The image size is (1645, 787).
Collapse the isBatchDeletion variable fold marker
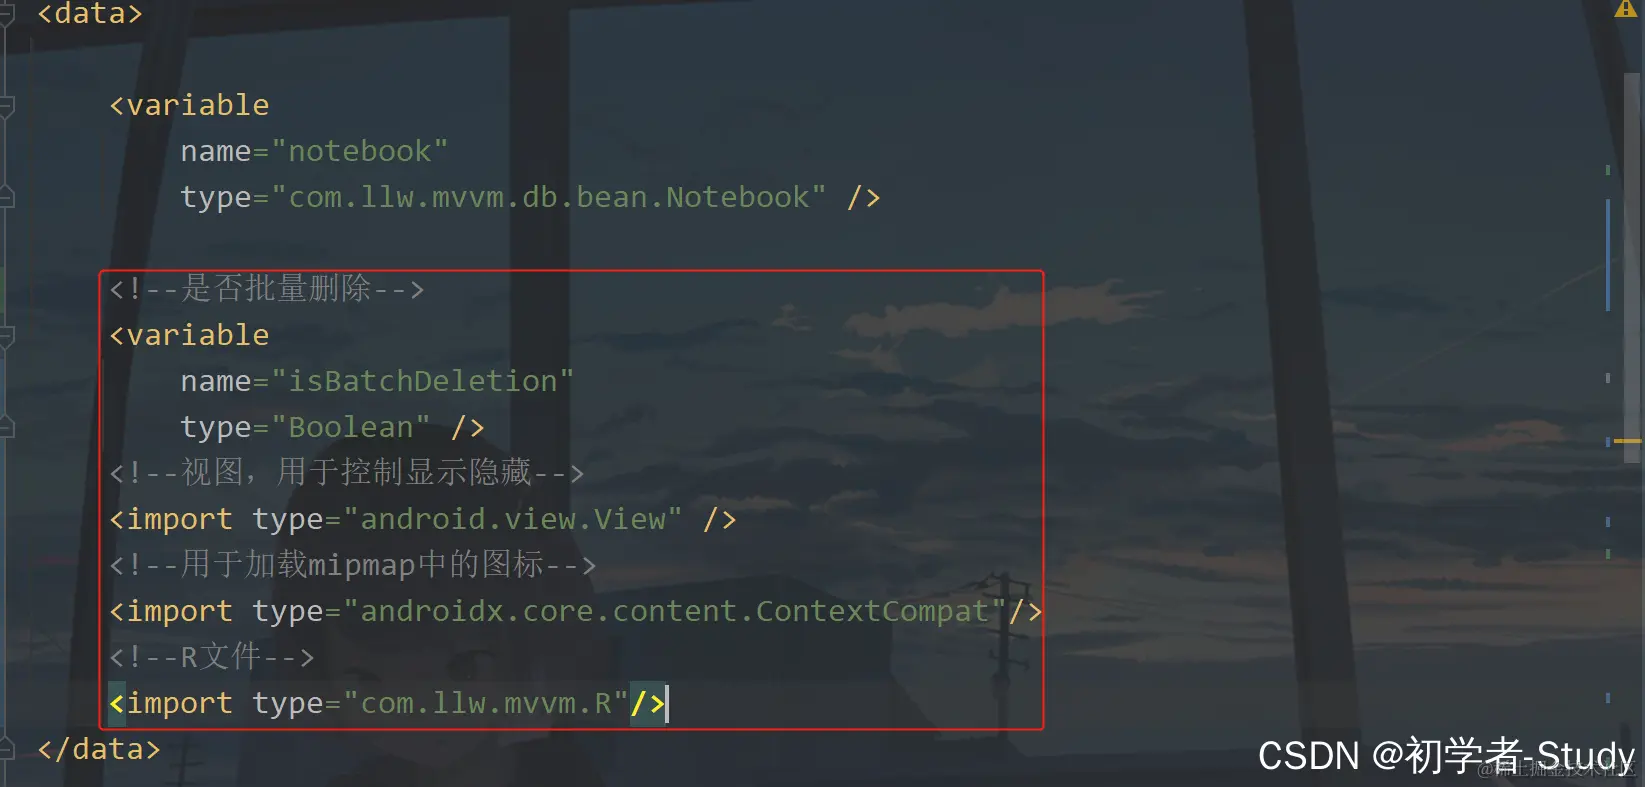click(x=6, y=335)
